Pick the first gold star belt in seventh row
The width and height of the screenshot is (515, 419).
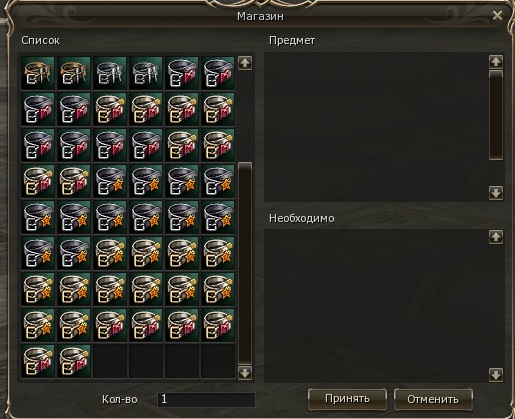[x=38, y=289]
